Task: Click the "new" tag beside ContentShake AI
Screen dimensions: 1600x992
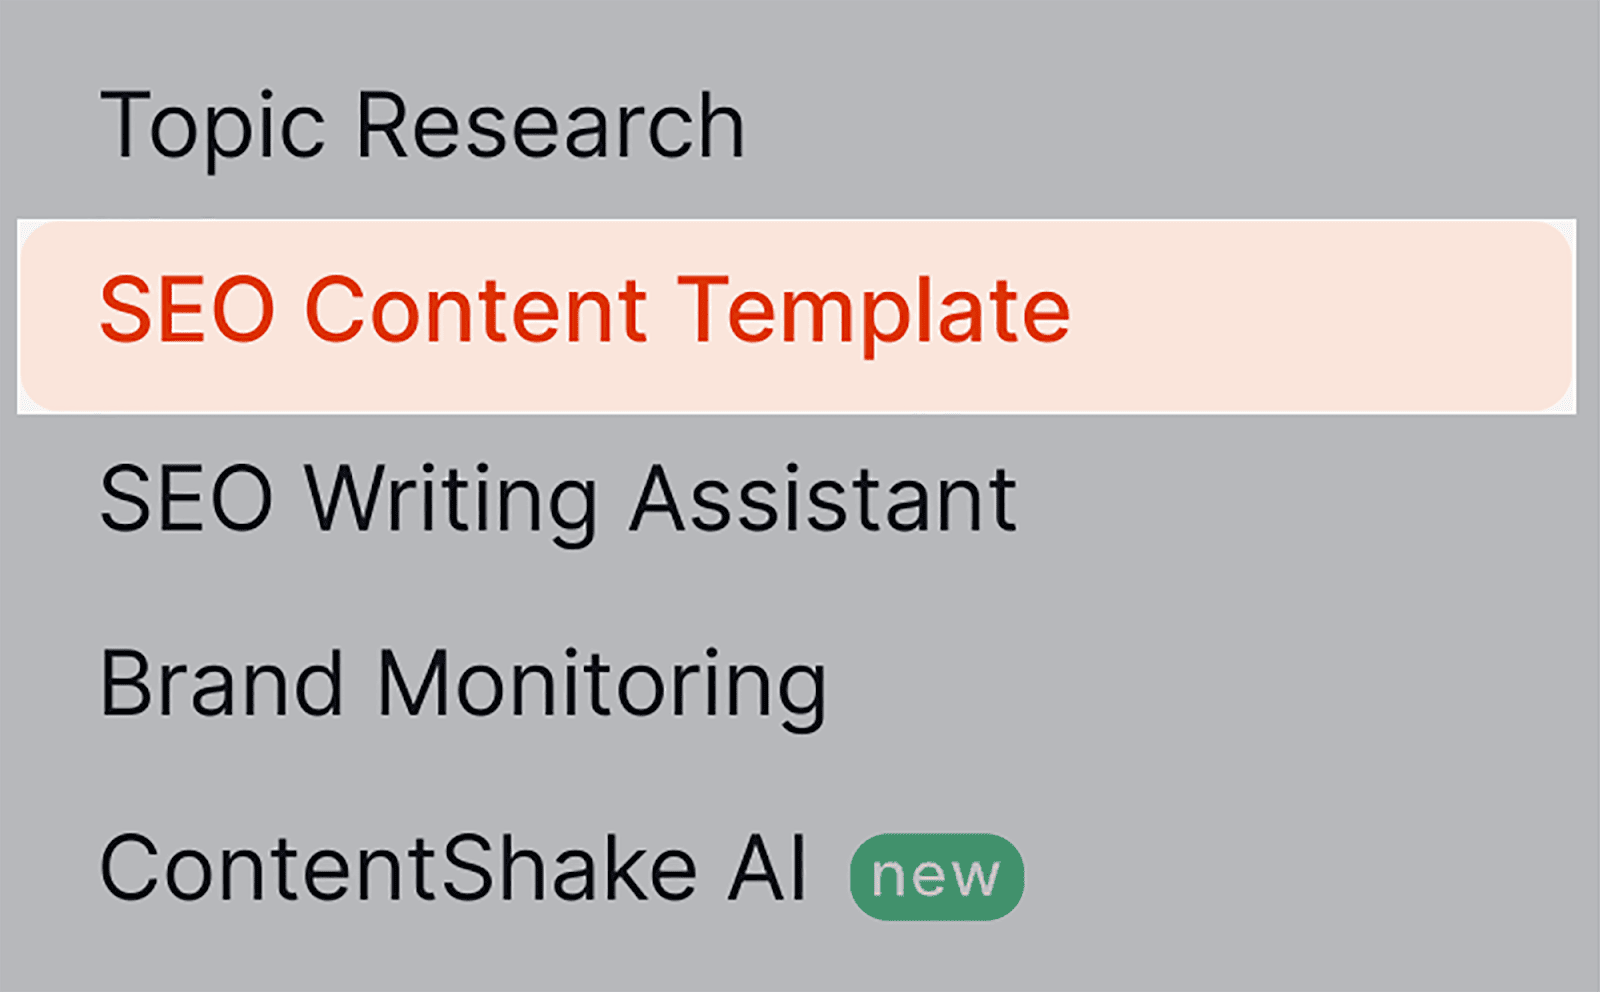Action: 936,876
